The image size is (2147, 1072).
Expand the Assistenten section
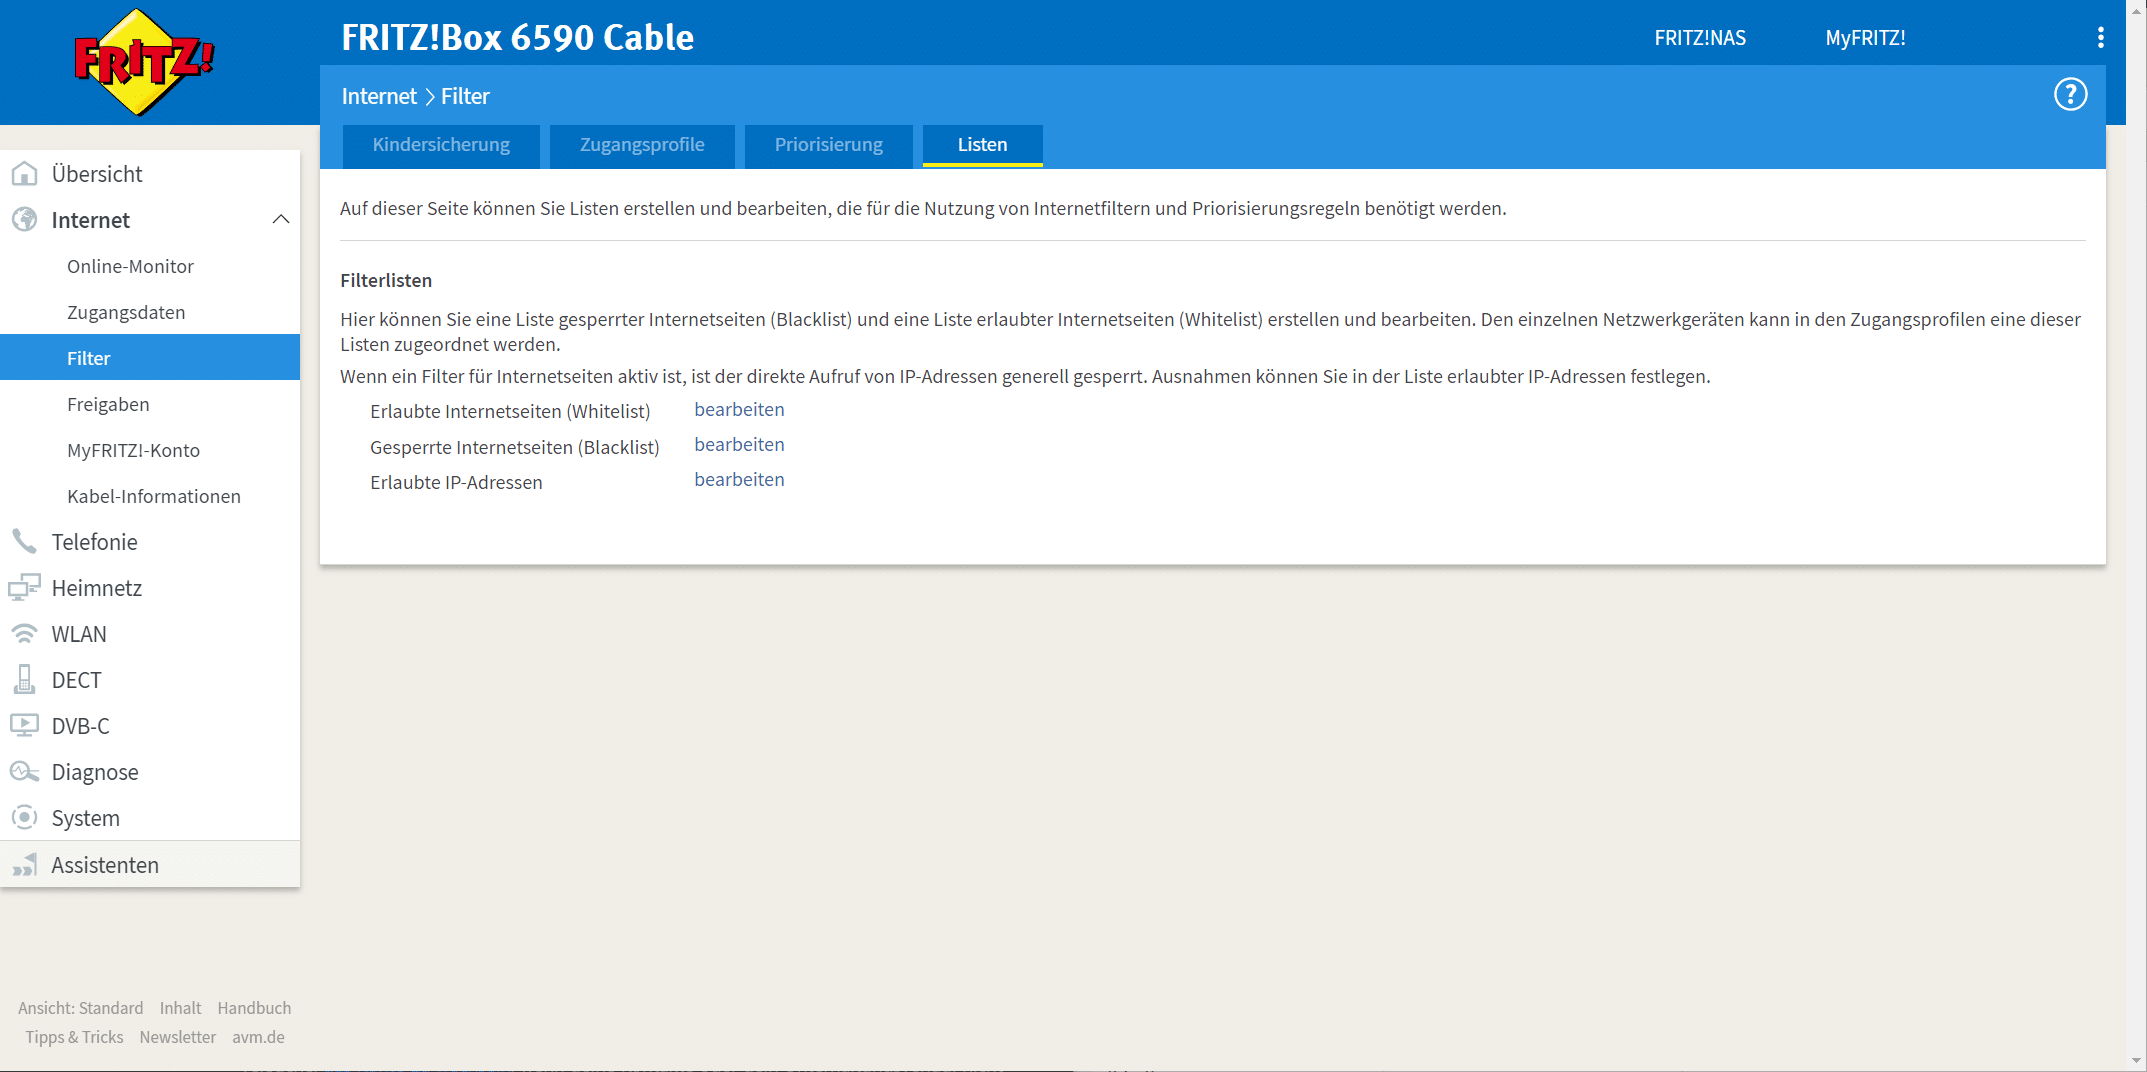point(104,865)
